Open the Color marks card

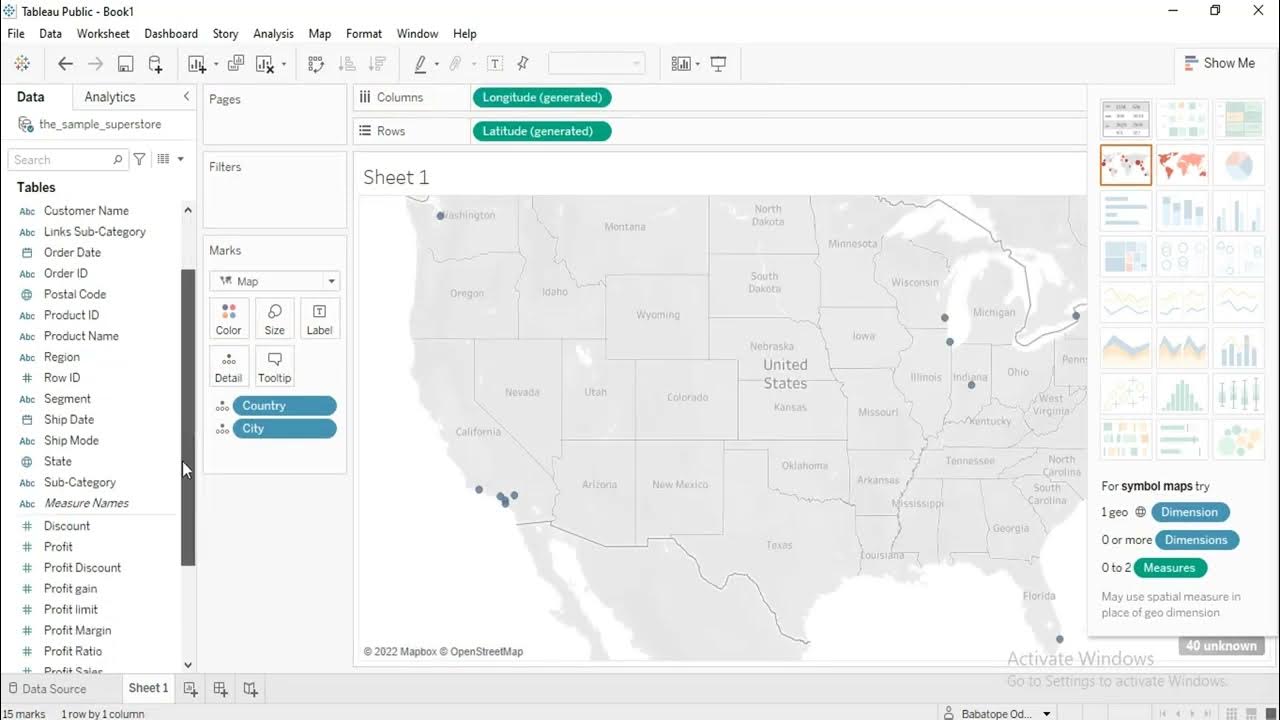[x=228, y=318]
